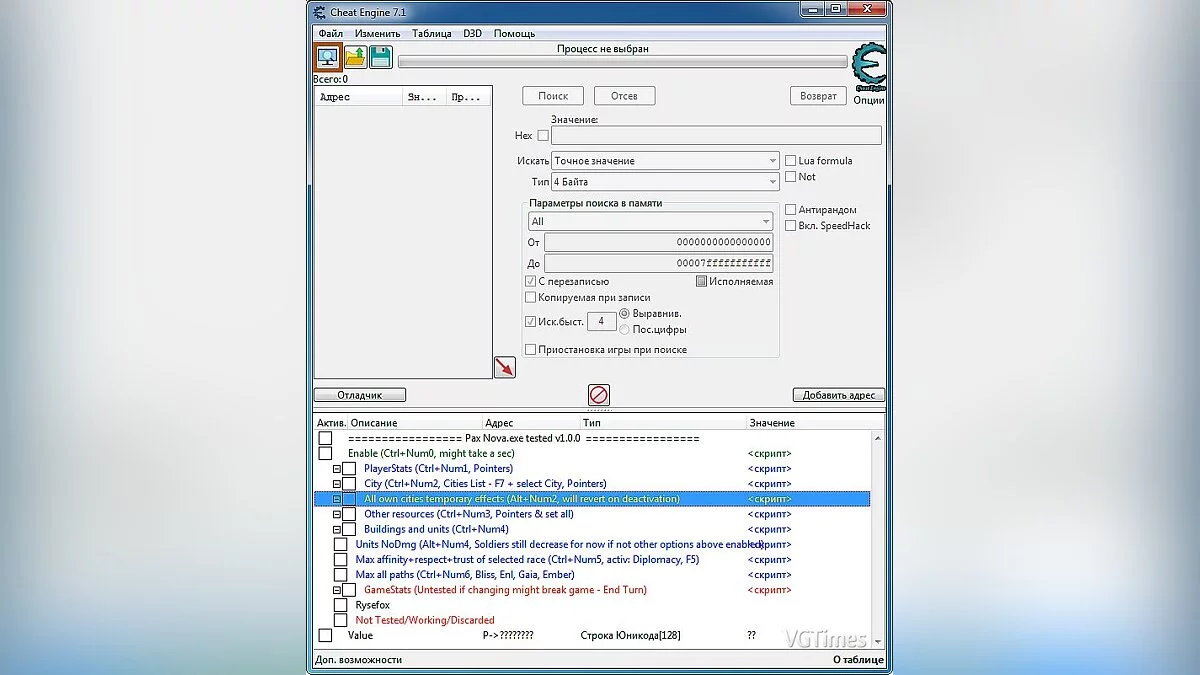Click the Значение value input field
1200x675 pixels.
tap(716, 135)
